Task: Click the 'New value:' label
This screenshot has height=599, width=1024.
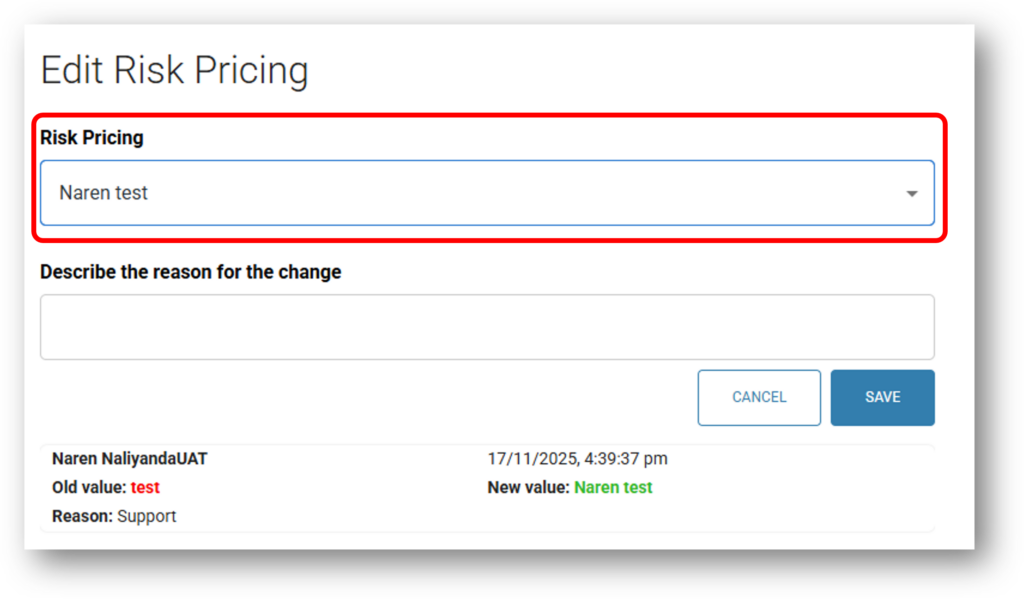Action: click(528, 488)
